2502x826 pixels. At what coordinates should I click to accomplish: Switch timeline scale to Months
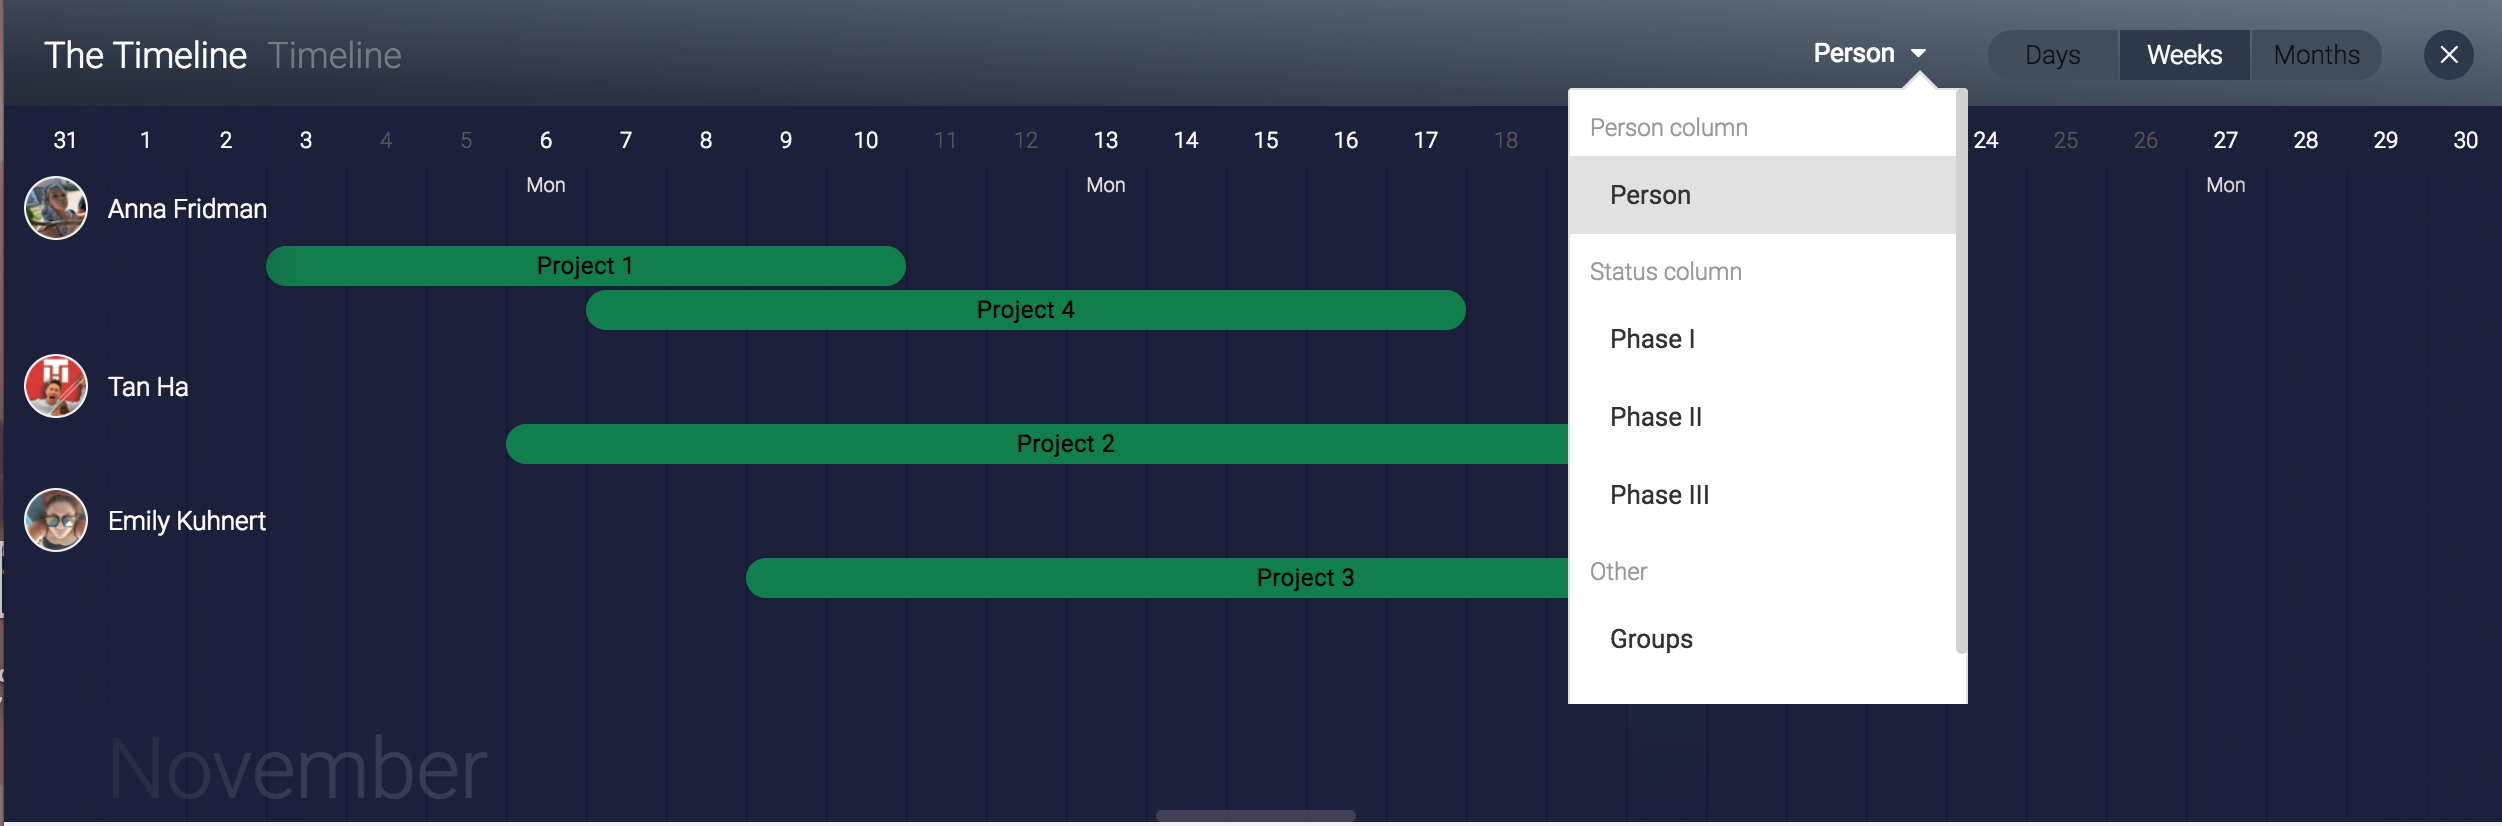pyautogui.click(x=2316, y=55)
